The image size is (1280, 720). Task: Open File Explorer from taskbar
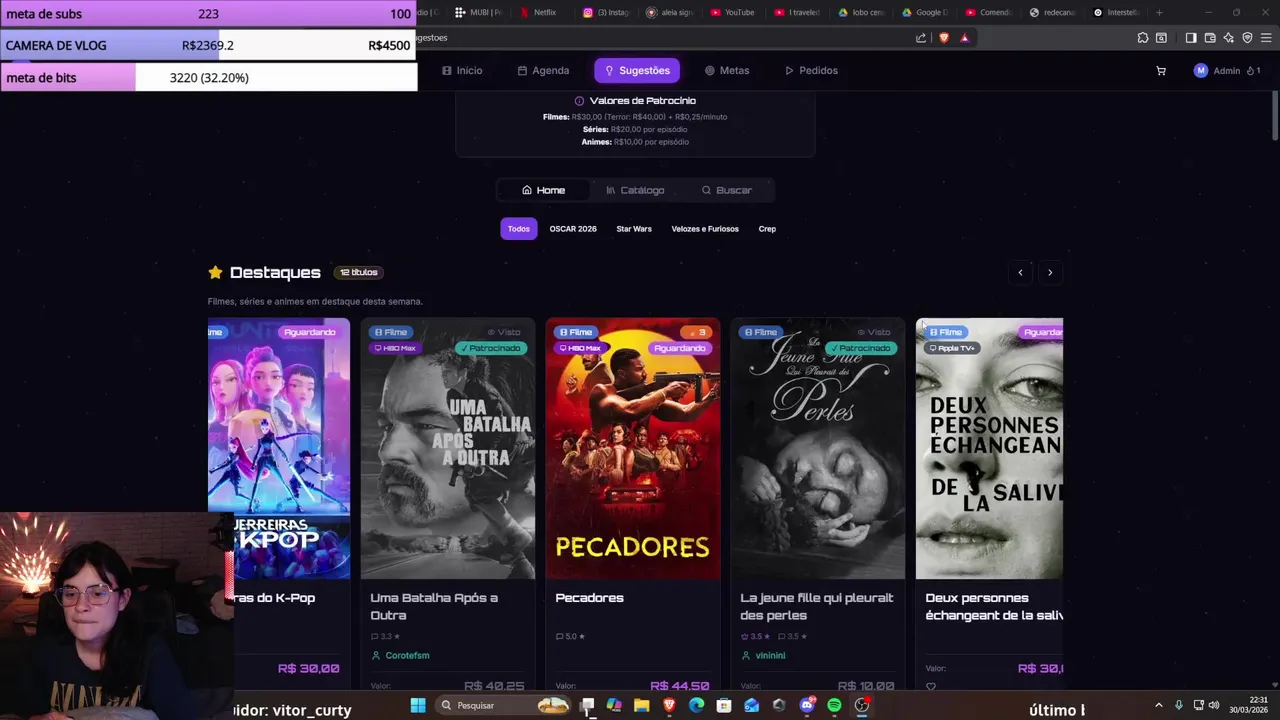(641, 705)
